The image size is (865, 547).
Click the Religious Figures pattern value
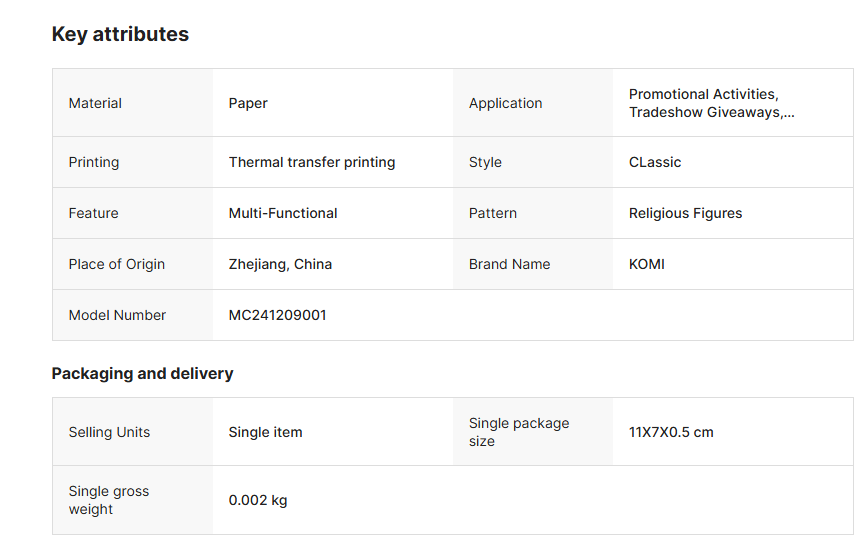685,213
